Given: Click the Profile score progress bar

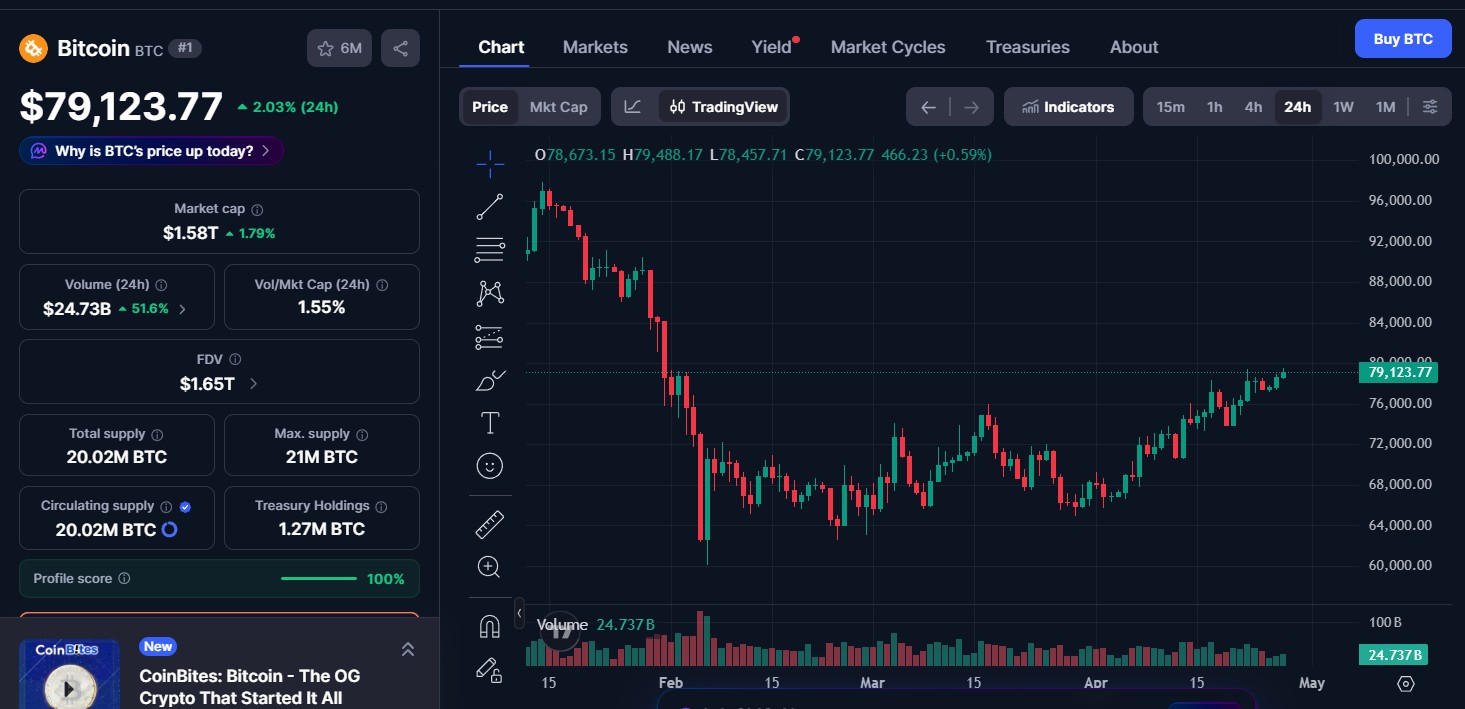Looking at the screenshot, I should click(318, 578).
